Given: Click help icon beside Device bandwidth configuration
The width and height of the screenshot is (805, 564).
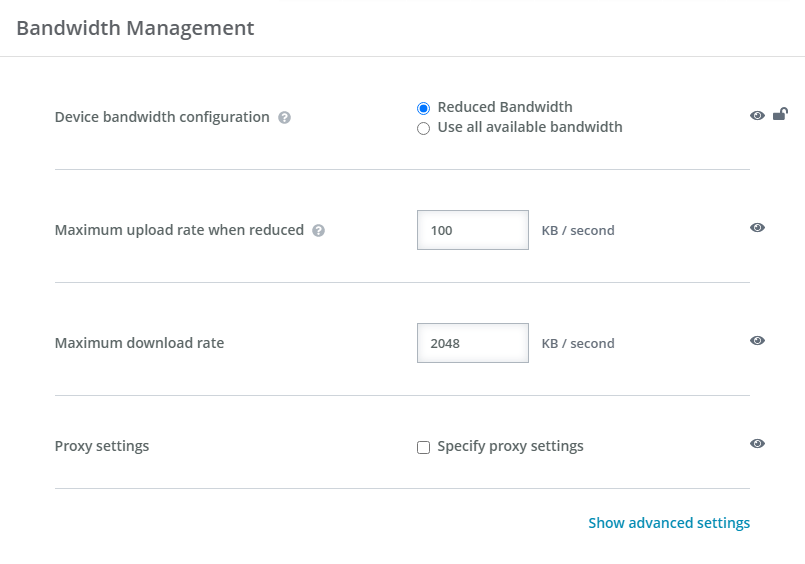Looking at the screenshot, I should click(285, 118).
